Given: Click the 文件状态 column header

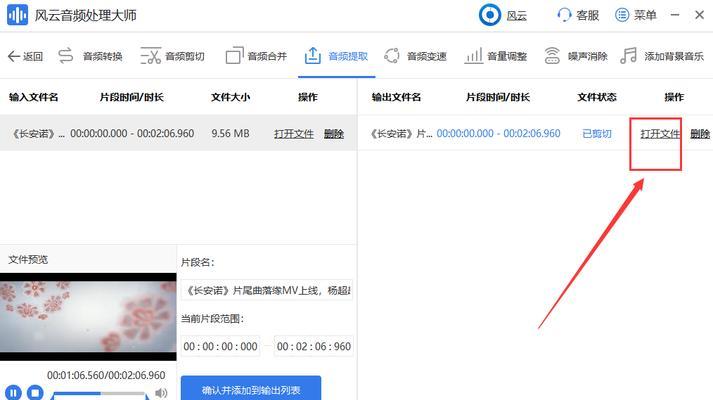Looking at the screenshot, I should coord(597,97).
